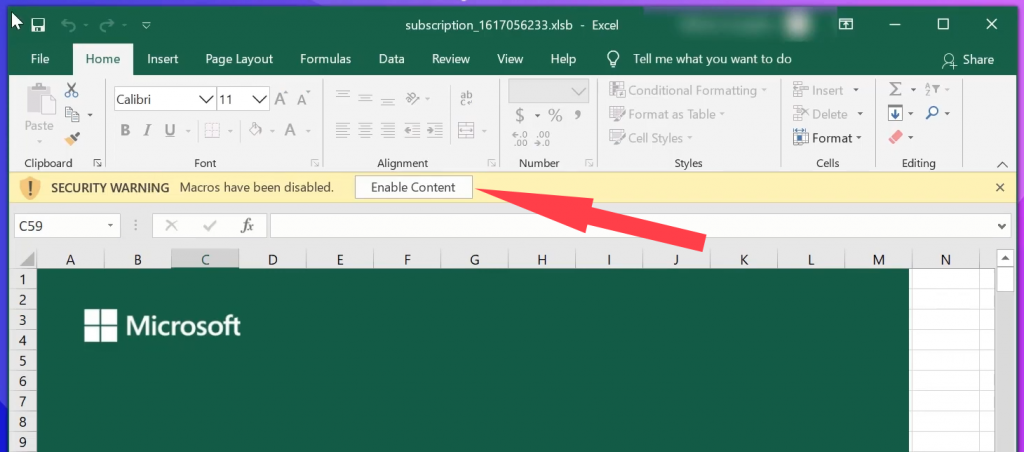Viewport: 1024px width, 452px height.
Task: Click the Clear eraser icon
Action: point(895,138)
